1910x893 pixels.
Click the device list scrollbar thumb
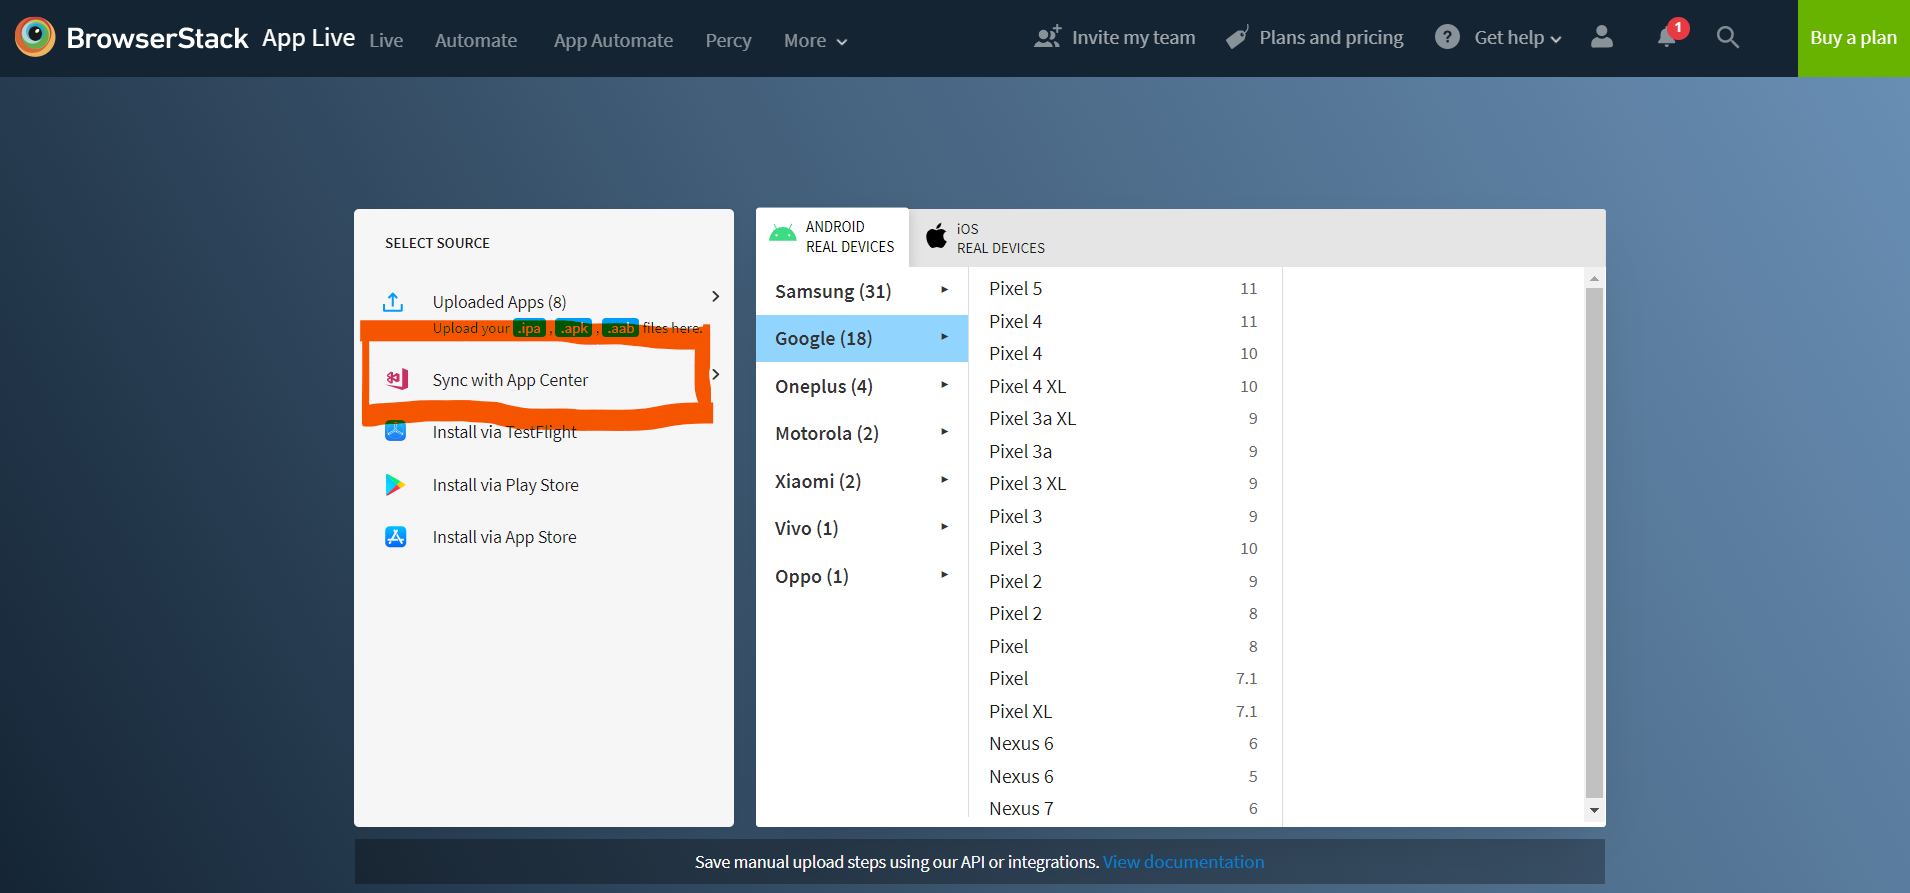[1594, 542]
